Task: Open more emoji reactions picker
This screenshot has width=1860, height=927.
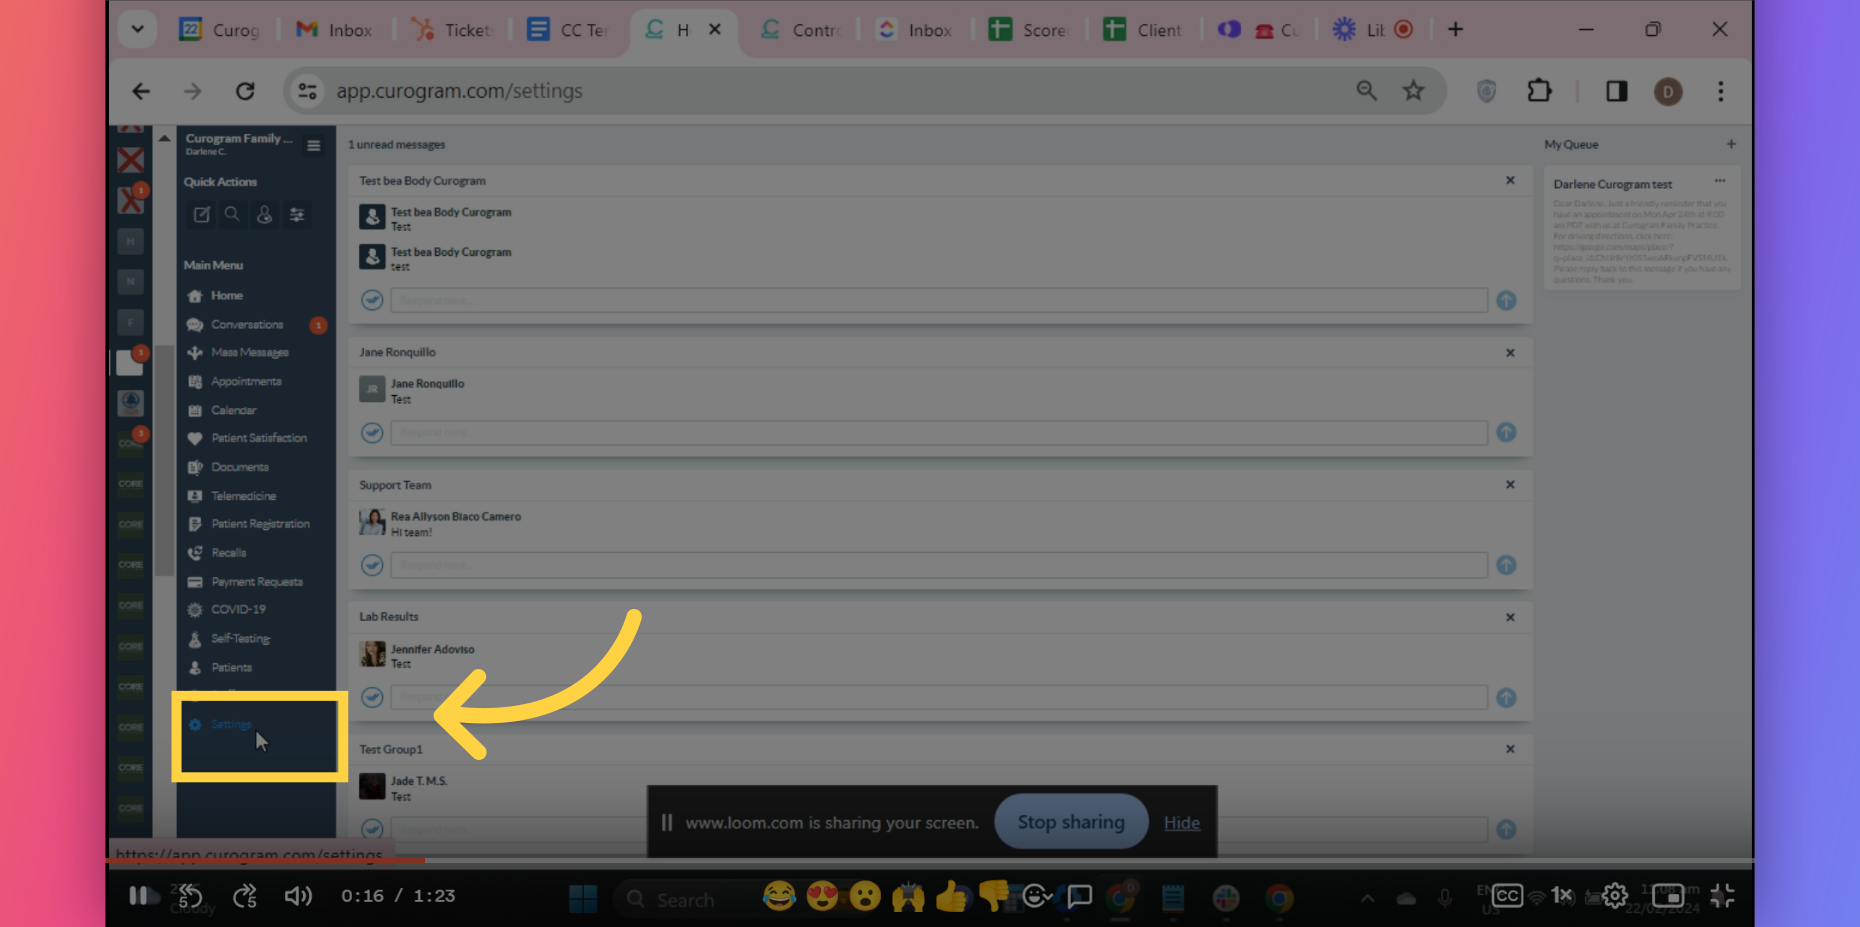Action: coord(1037,896)
